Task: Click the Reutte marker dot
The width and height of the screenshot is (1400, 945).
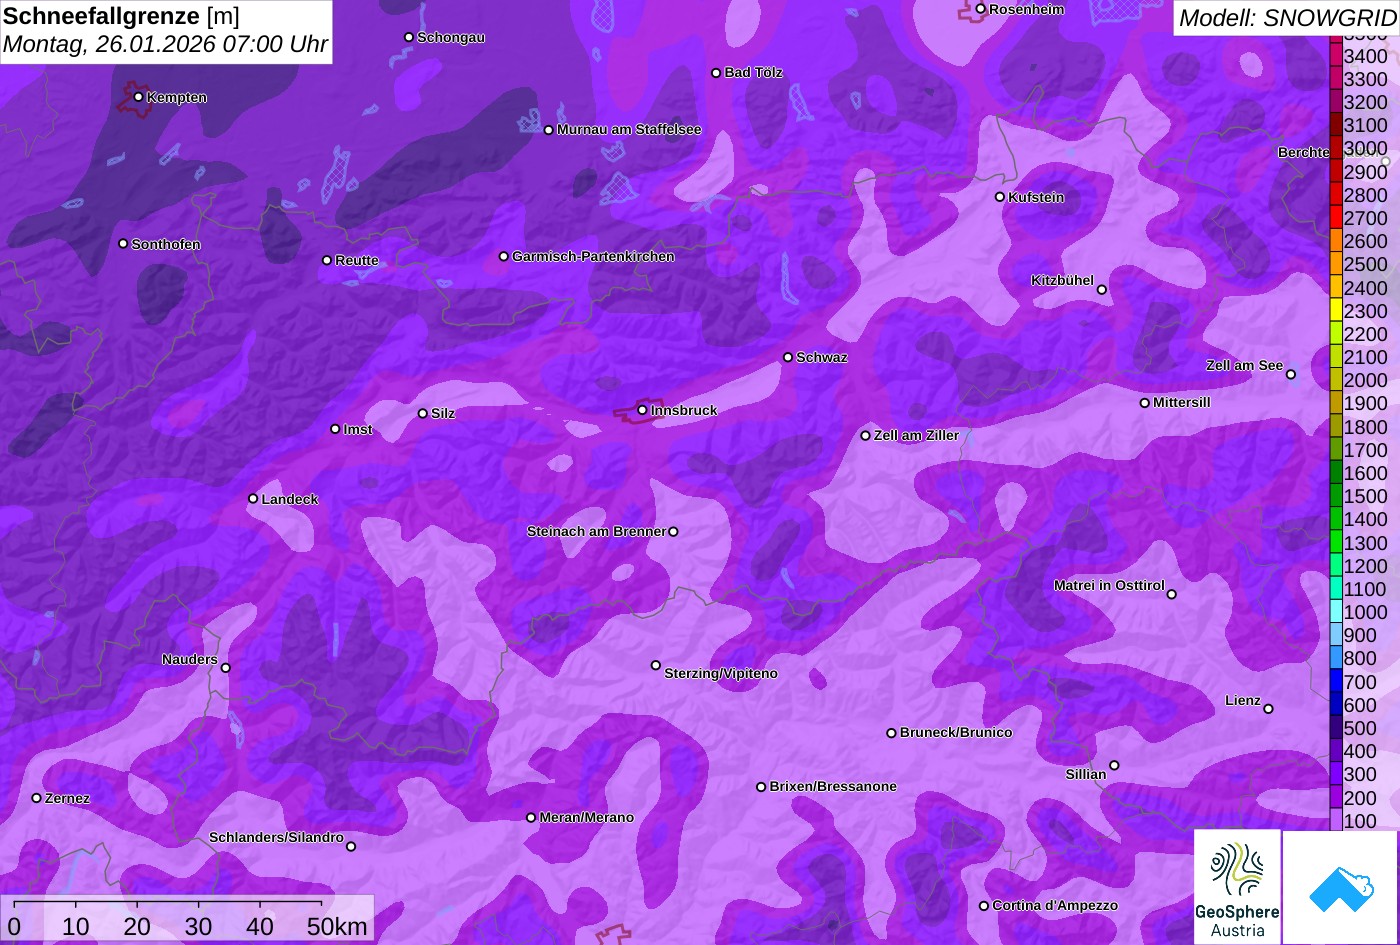Action: 327,260
